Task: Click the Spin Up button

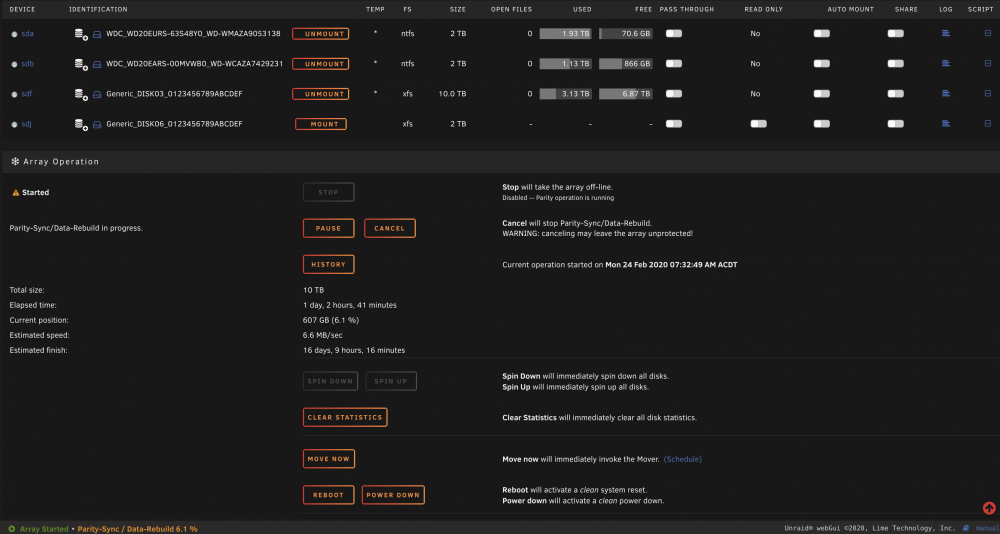Action: tap(391, 382)
